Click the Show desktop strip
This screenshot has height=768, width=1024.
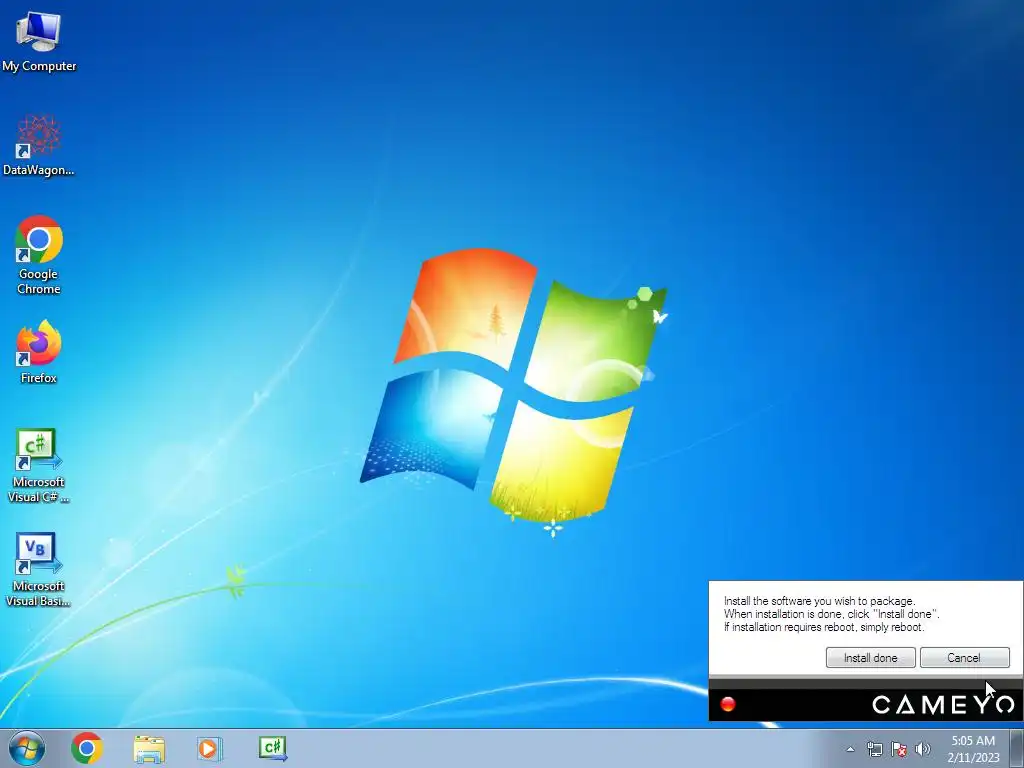[x=1017, y=748]
